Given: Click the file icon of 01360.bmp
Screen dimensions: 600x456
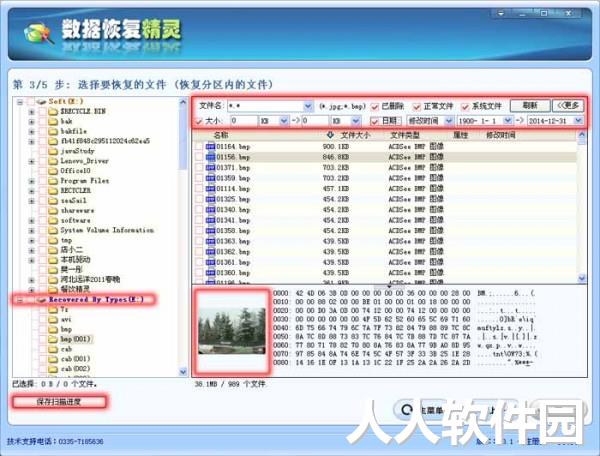Looking at the screenshot, I should click(210, 273).
